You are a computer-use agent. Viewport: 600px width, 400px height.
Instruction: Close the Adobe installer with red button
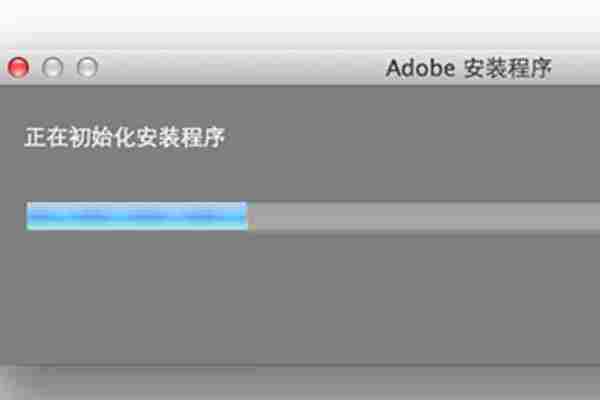18,67
